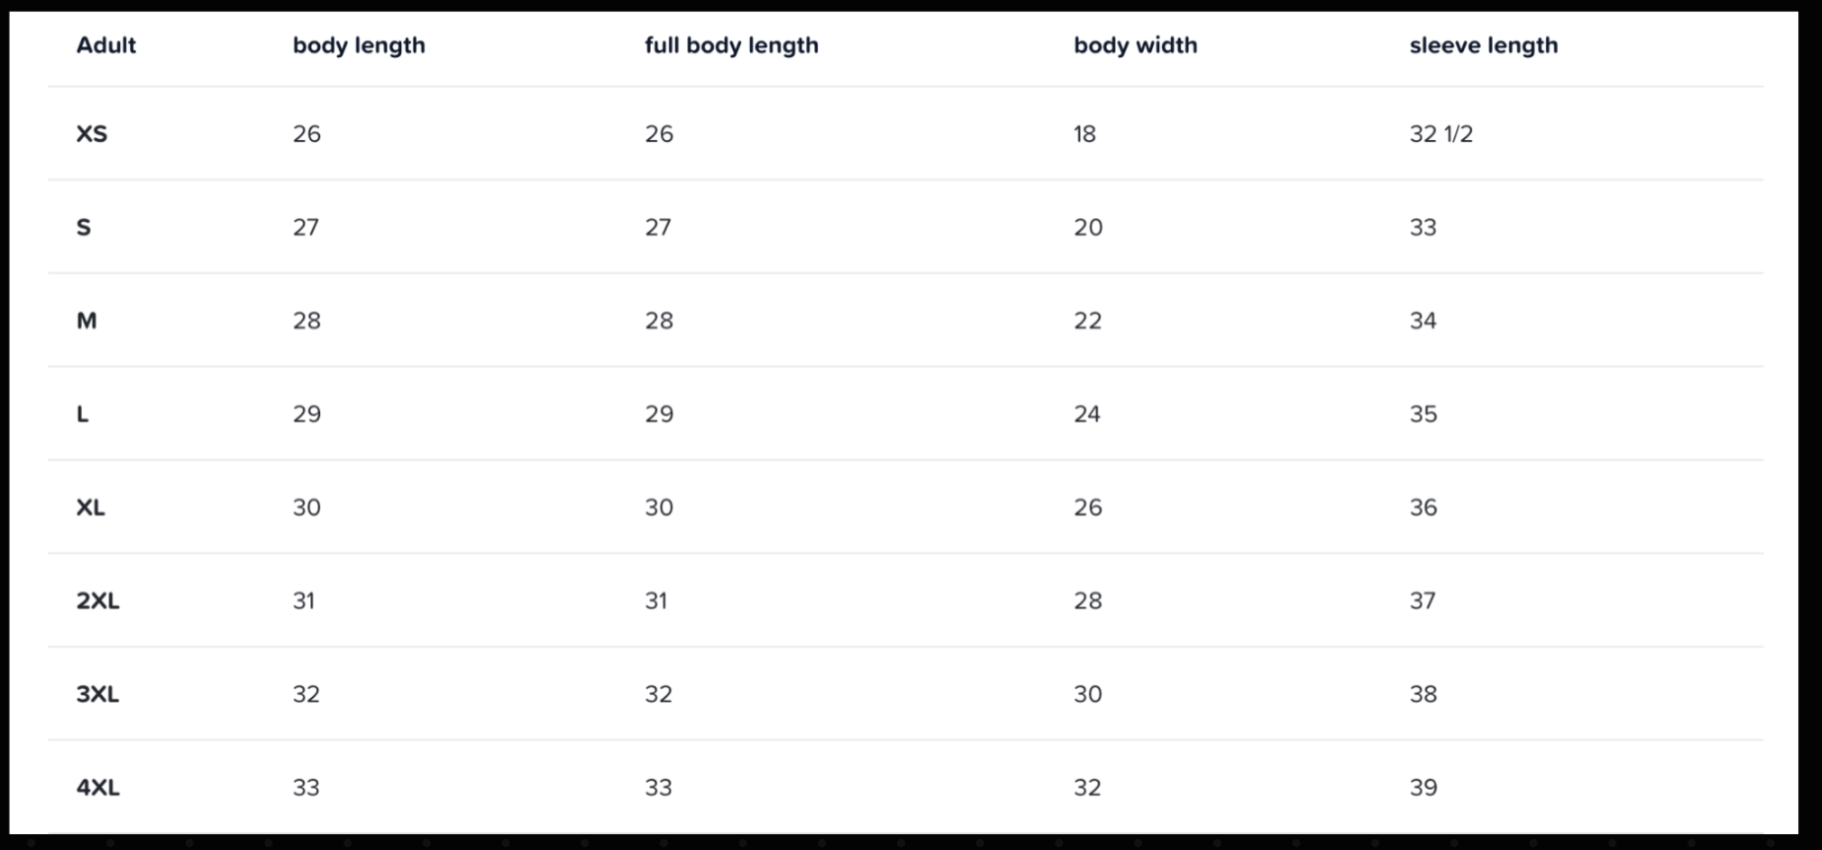The height and width of the screenshot is (850, 1822).
Task: Click the 4XL sleeve length value 39
Action: click(x=1423, y=788)
